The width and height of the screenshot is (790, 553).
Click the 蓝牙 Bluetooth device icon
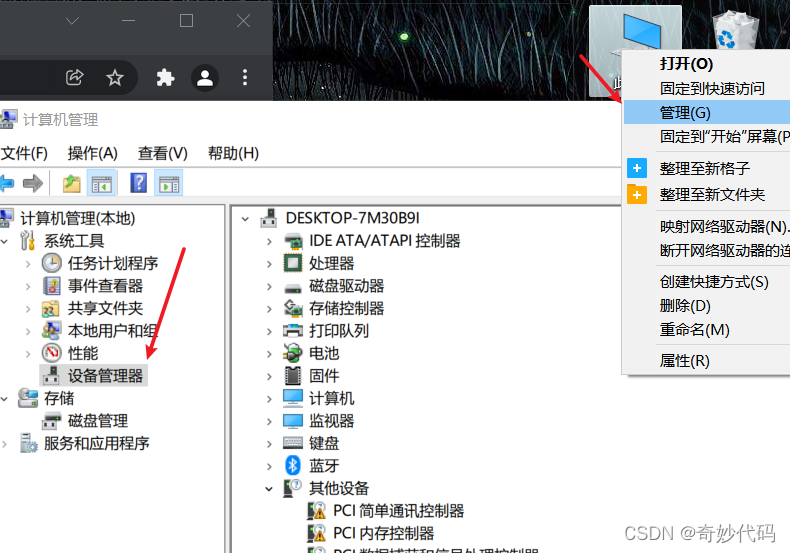tap(293, 465)
